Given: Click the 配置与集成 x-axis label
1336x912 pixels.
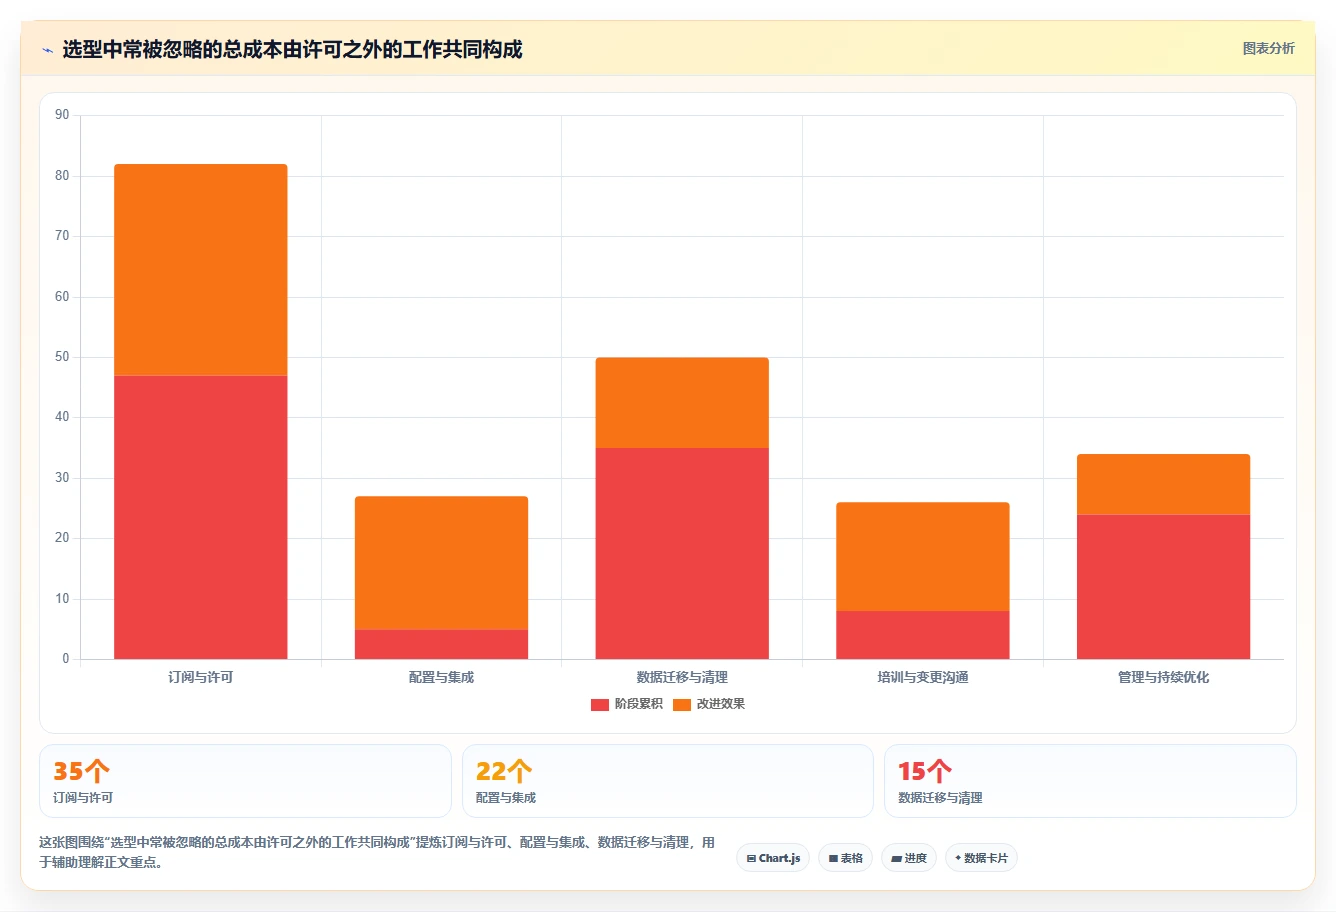Looking at the screenshot, I should pos(441,678).
